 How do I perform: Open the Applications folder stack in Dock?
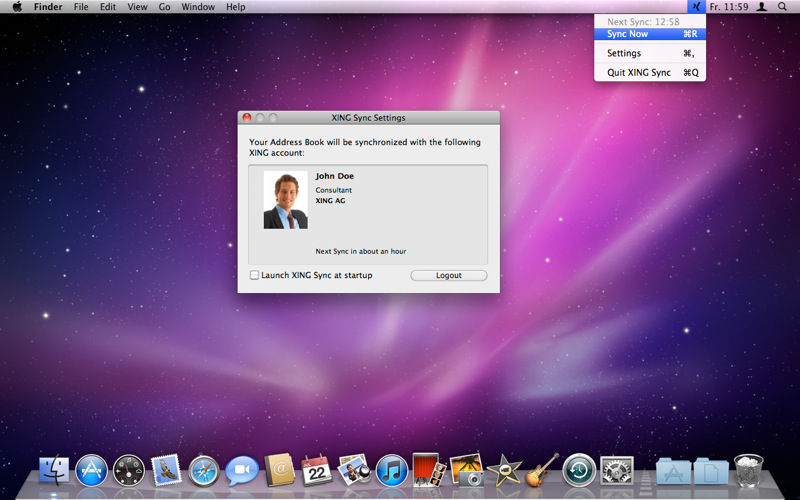673,470
